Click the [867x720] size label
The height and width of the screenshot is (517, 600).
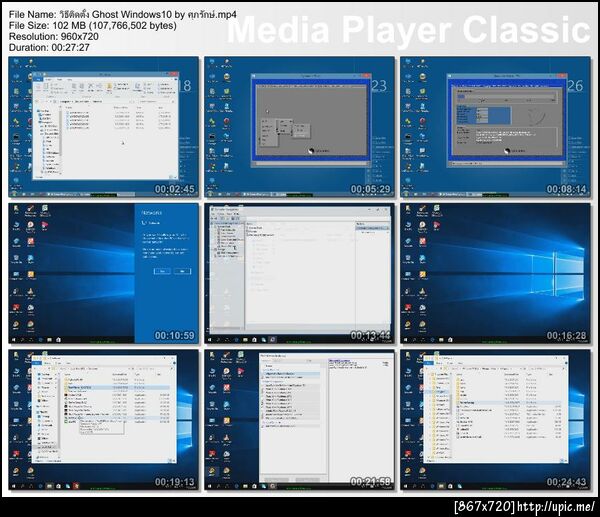pyautogui.click(x=484, y=507)
